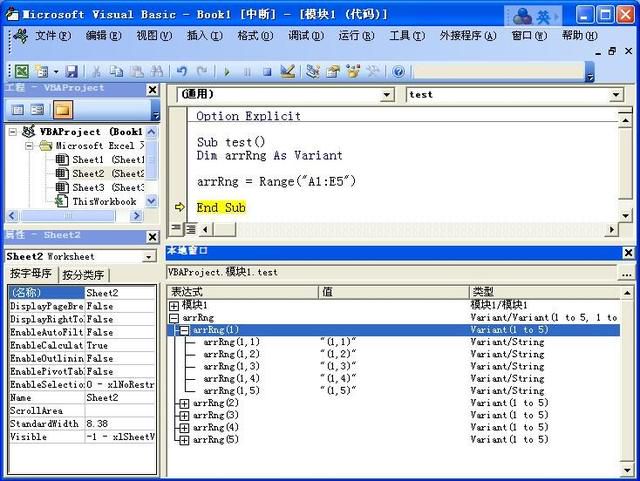
Task: Switch to the 按字母序 tab
Action: tap(31, 274)
